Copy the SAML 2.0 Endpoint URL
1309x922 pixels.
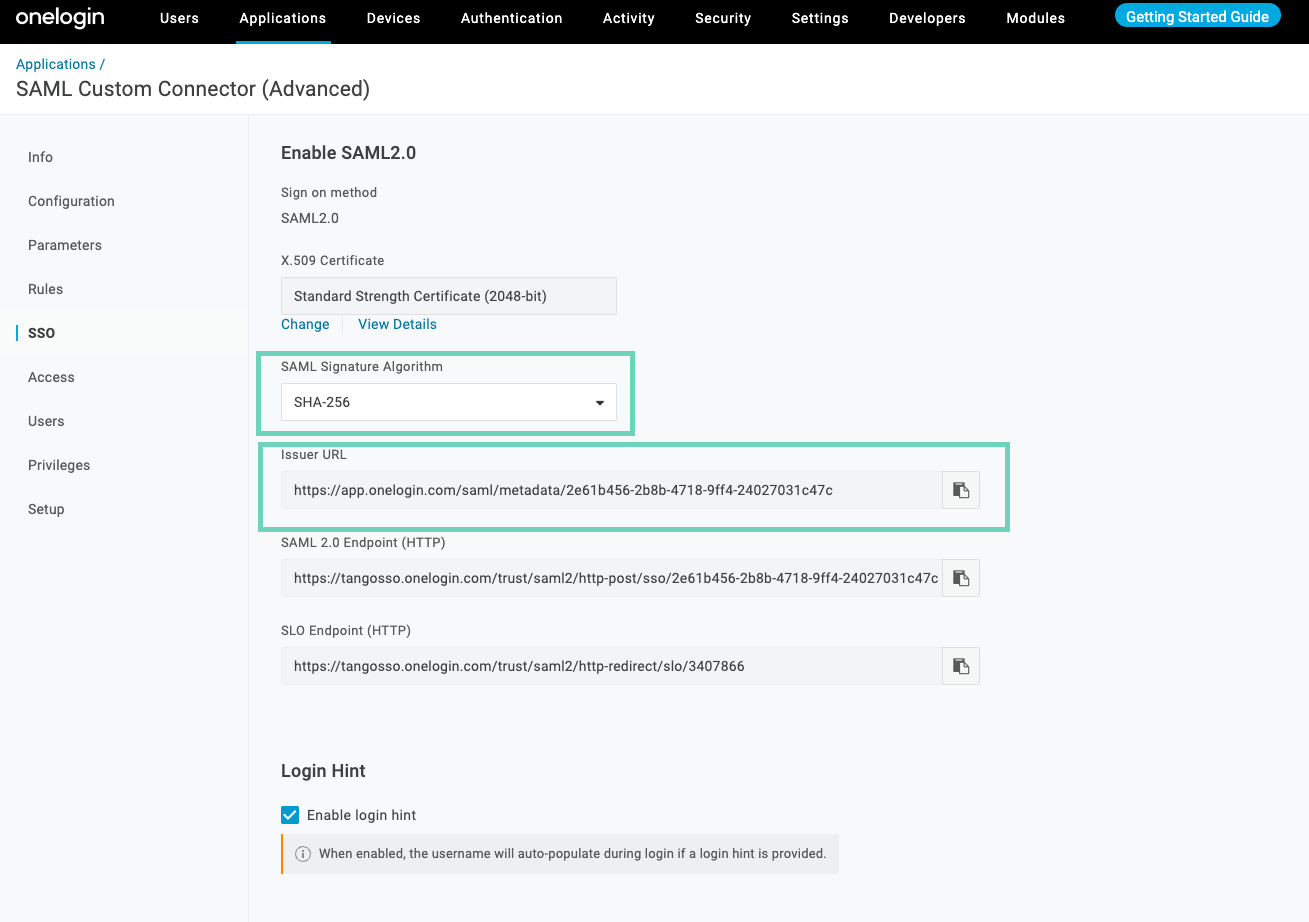tap(960, 578)
